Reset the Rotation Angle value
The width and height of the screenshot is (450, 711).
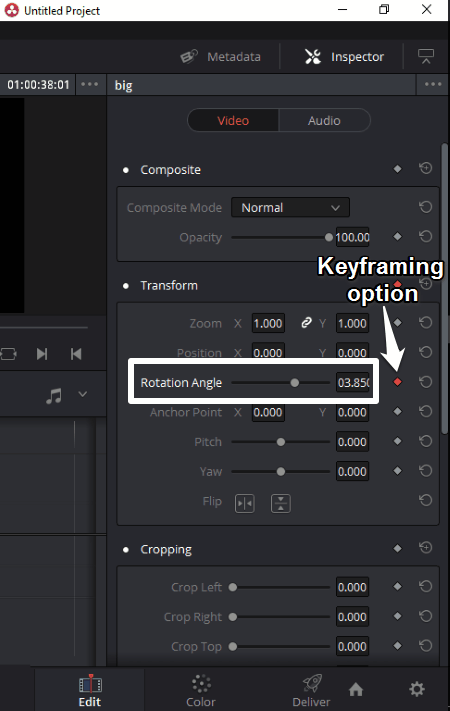tap(426, 382)
